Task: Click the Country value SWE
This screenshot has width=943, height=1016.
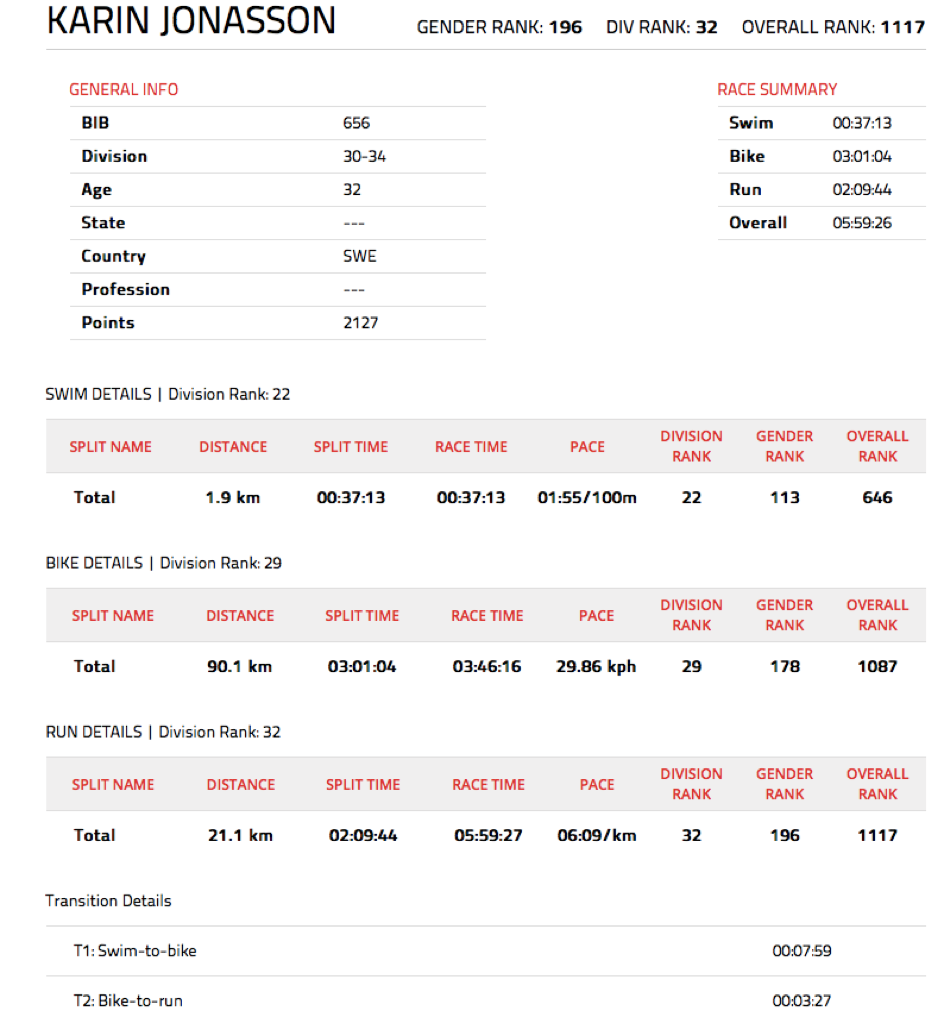Action: (359, 256)
